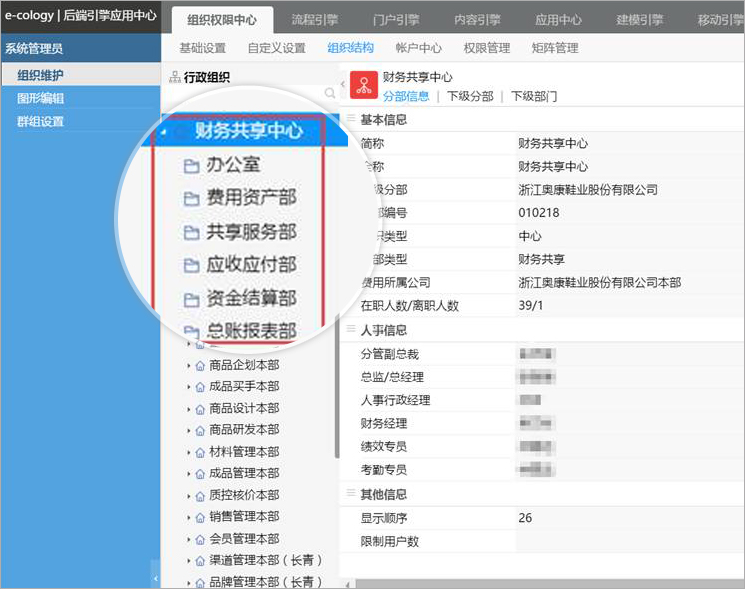
Task: Click the home icon beside 销售管理本部
Action: (199, 517)
